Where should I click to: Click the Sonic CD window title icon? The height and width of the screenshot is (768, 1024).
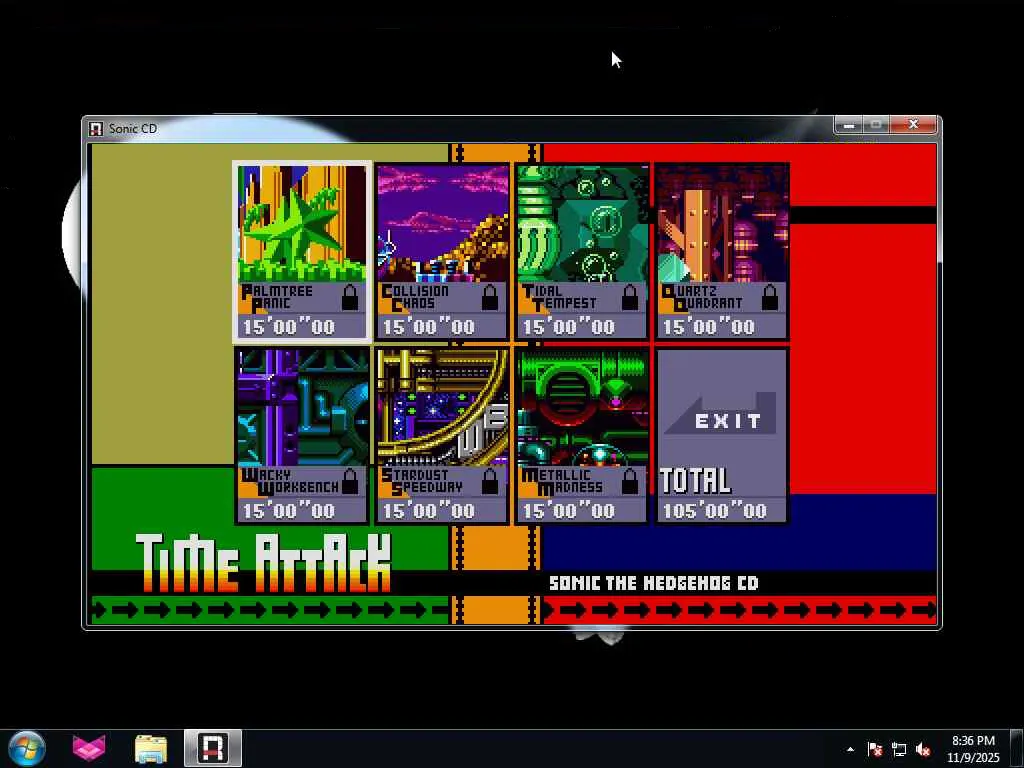click(96, 129)
